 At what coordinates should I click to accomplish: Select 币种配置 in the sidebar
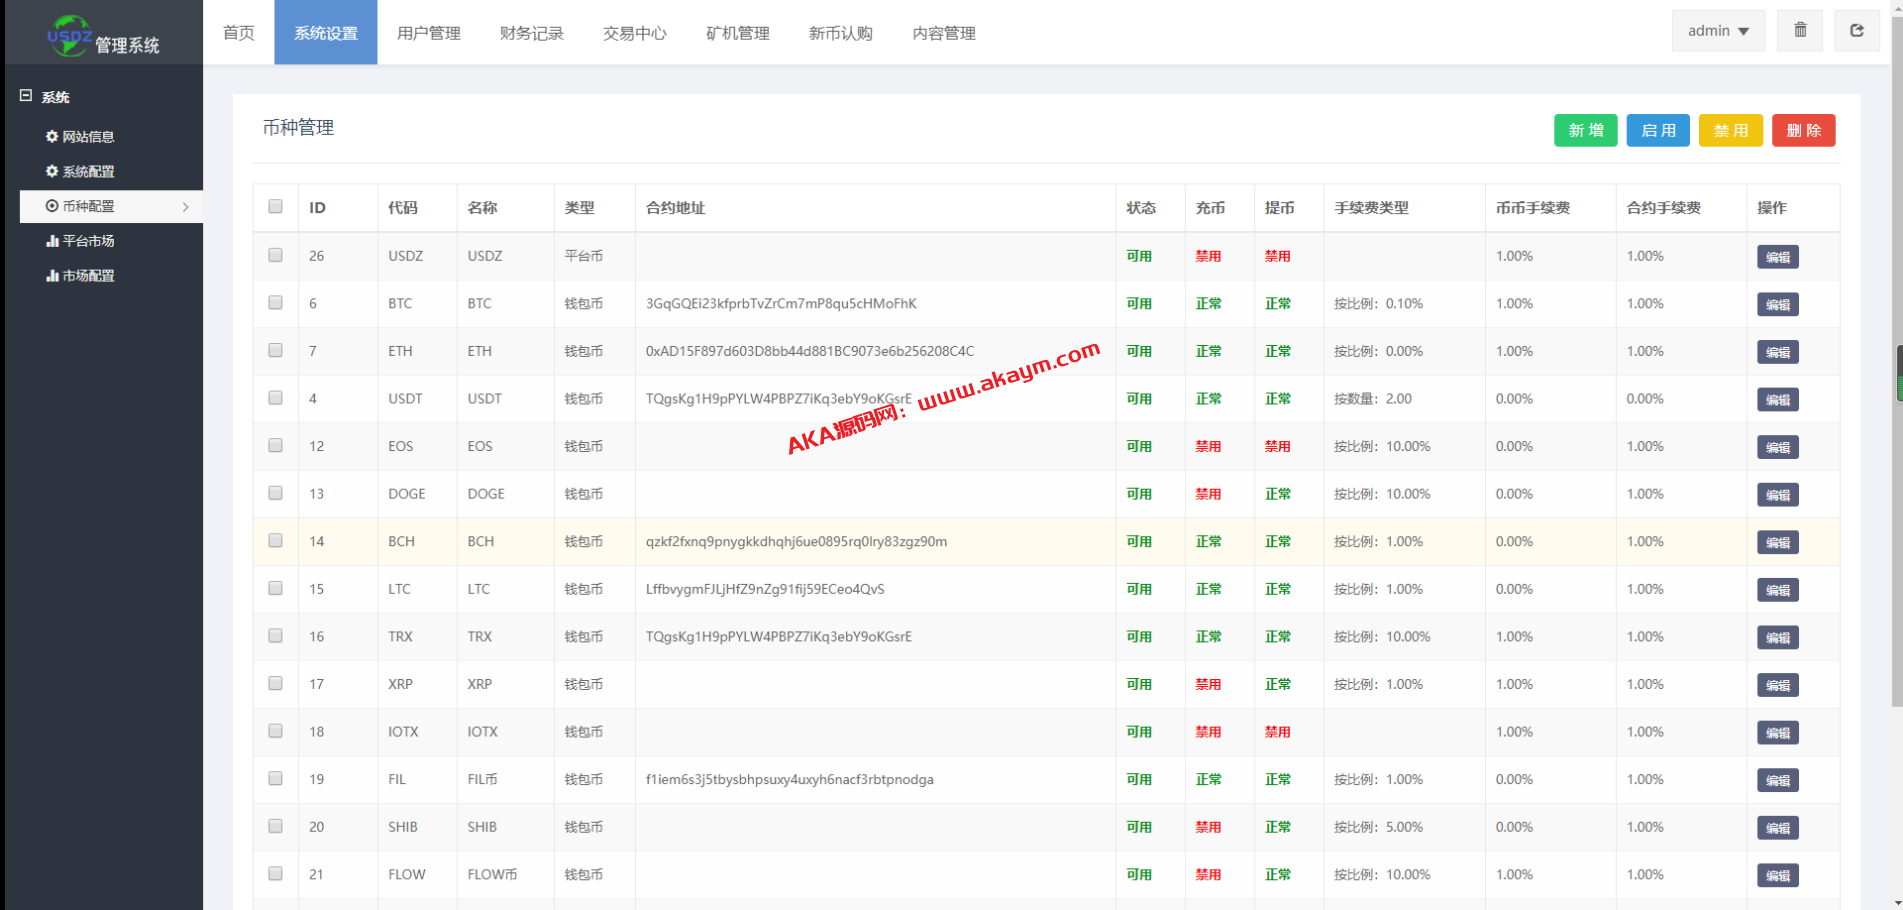point(88,206)
